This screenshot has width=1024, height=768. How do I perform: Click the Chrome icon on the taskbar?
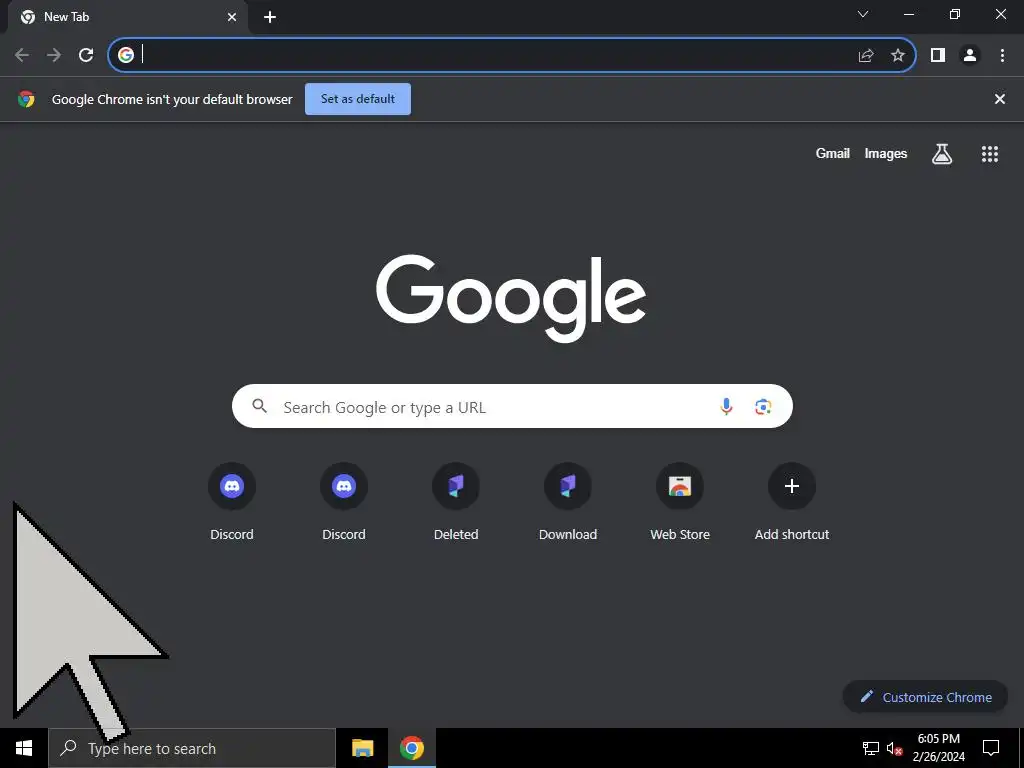(412, 748)
